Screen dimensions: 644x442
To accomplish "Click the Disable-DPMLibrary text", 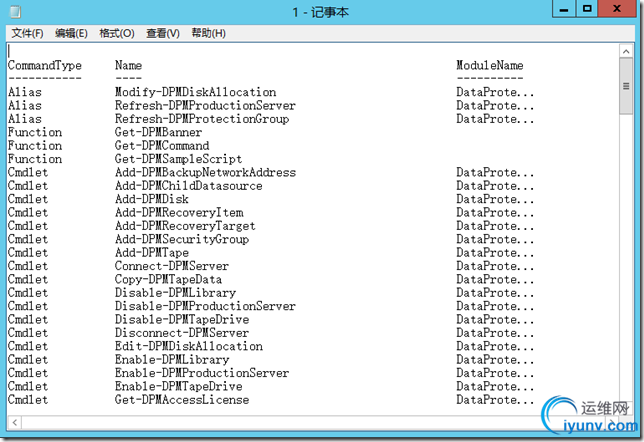I will 175,292.
